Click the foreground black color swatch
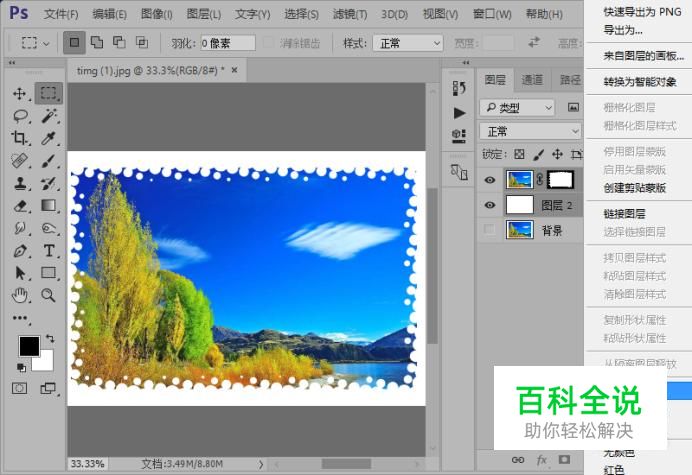The height and width of the screenshot is (475, 692). pos(29,346)
